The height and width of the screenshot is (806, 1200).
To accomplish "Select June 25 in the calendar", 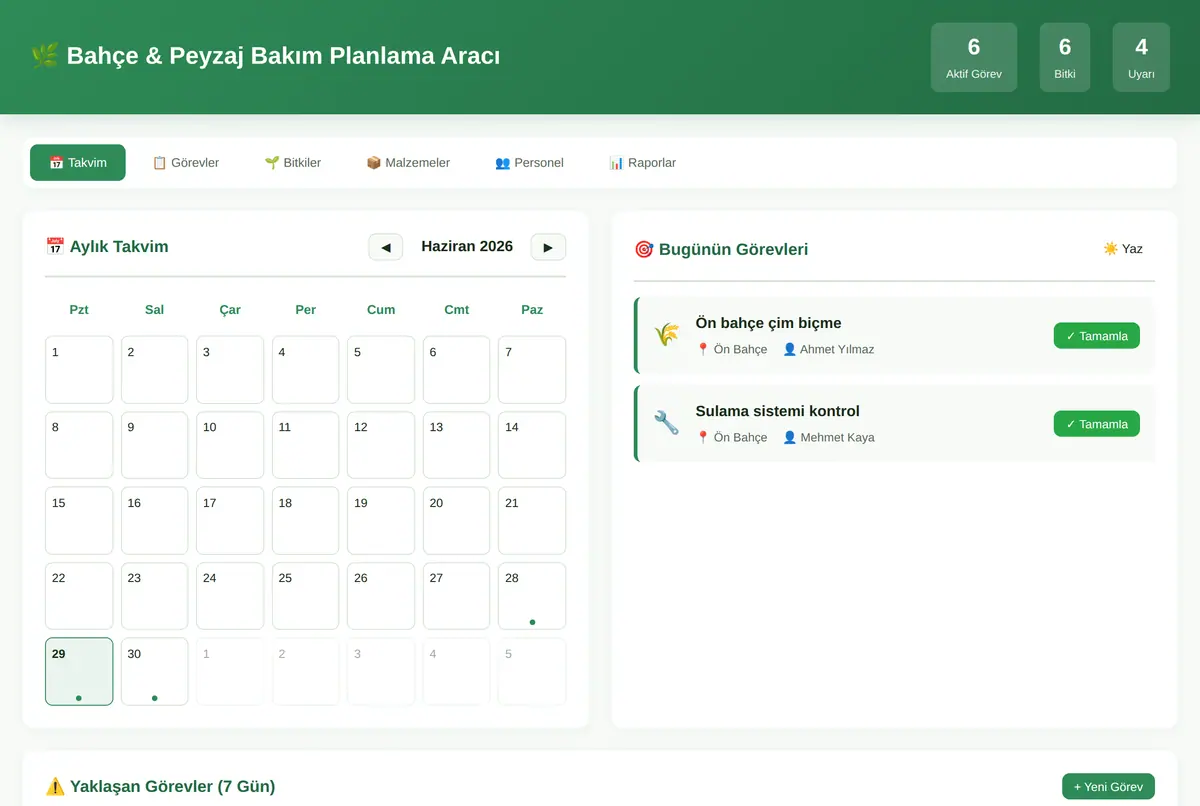I will [x=306, y=596].
